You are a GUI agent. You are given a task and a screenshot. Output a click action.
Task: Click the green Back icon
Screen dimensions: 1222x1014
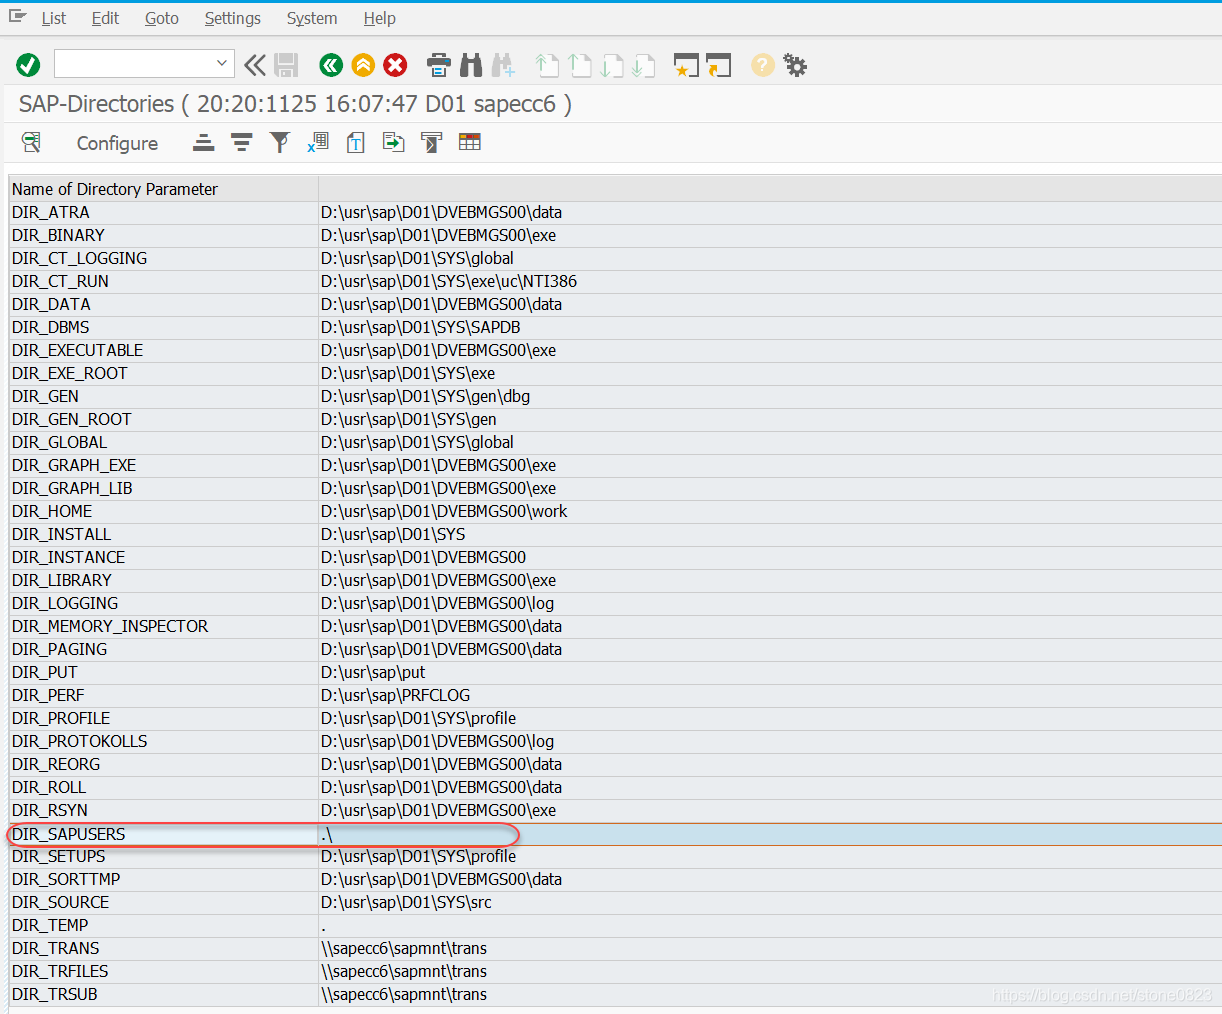(331, 65)
